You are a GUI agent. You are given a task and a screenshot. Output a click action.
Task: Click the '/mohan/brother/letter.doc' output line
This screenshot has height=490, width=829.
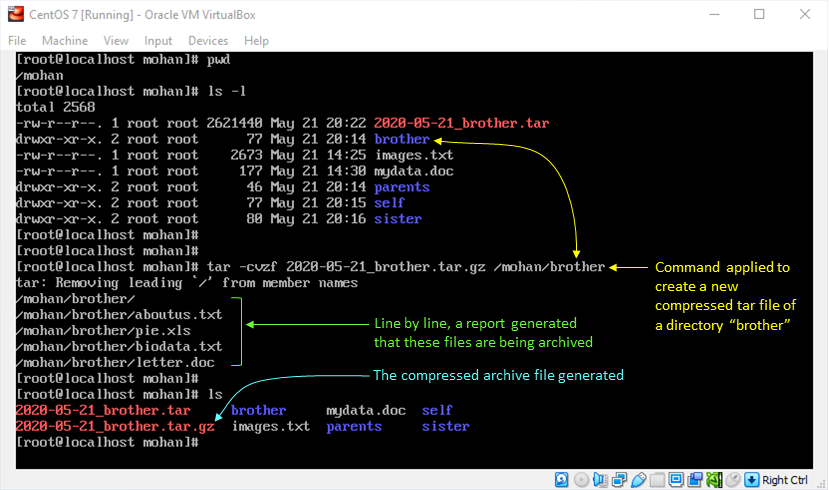tap(115, 363)
